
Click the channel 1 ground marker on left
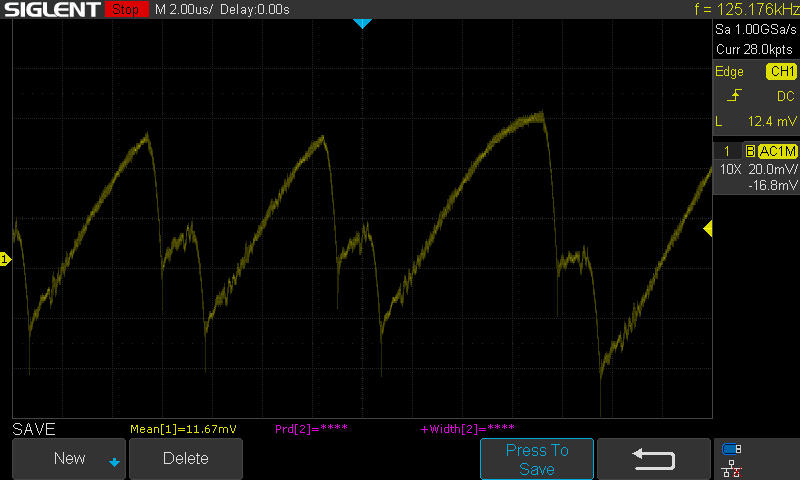click(5, 259)
